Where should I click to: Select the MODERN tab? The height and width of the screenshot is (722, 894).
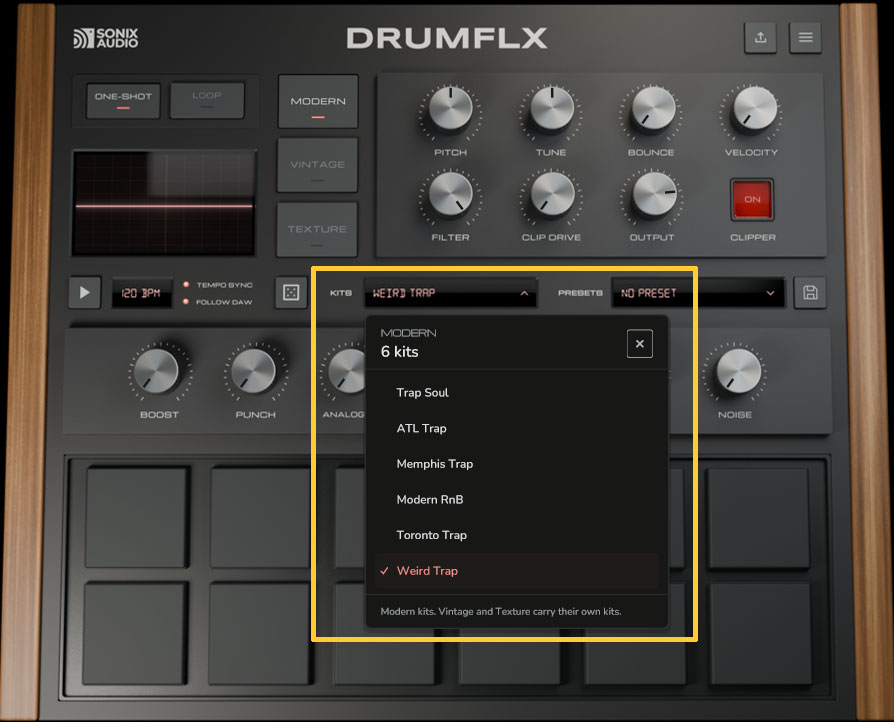318,102
